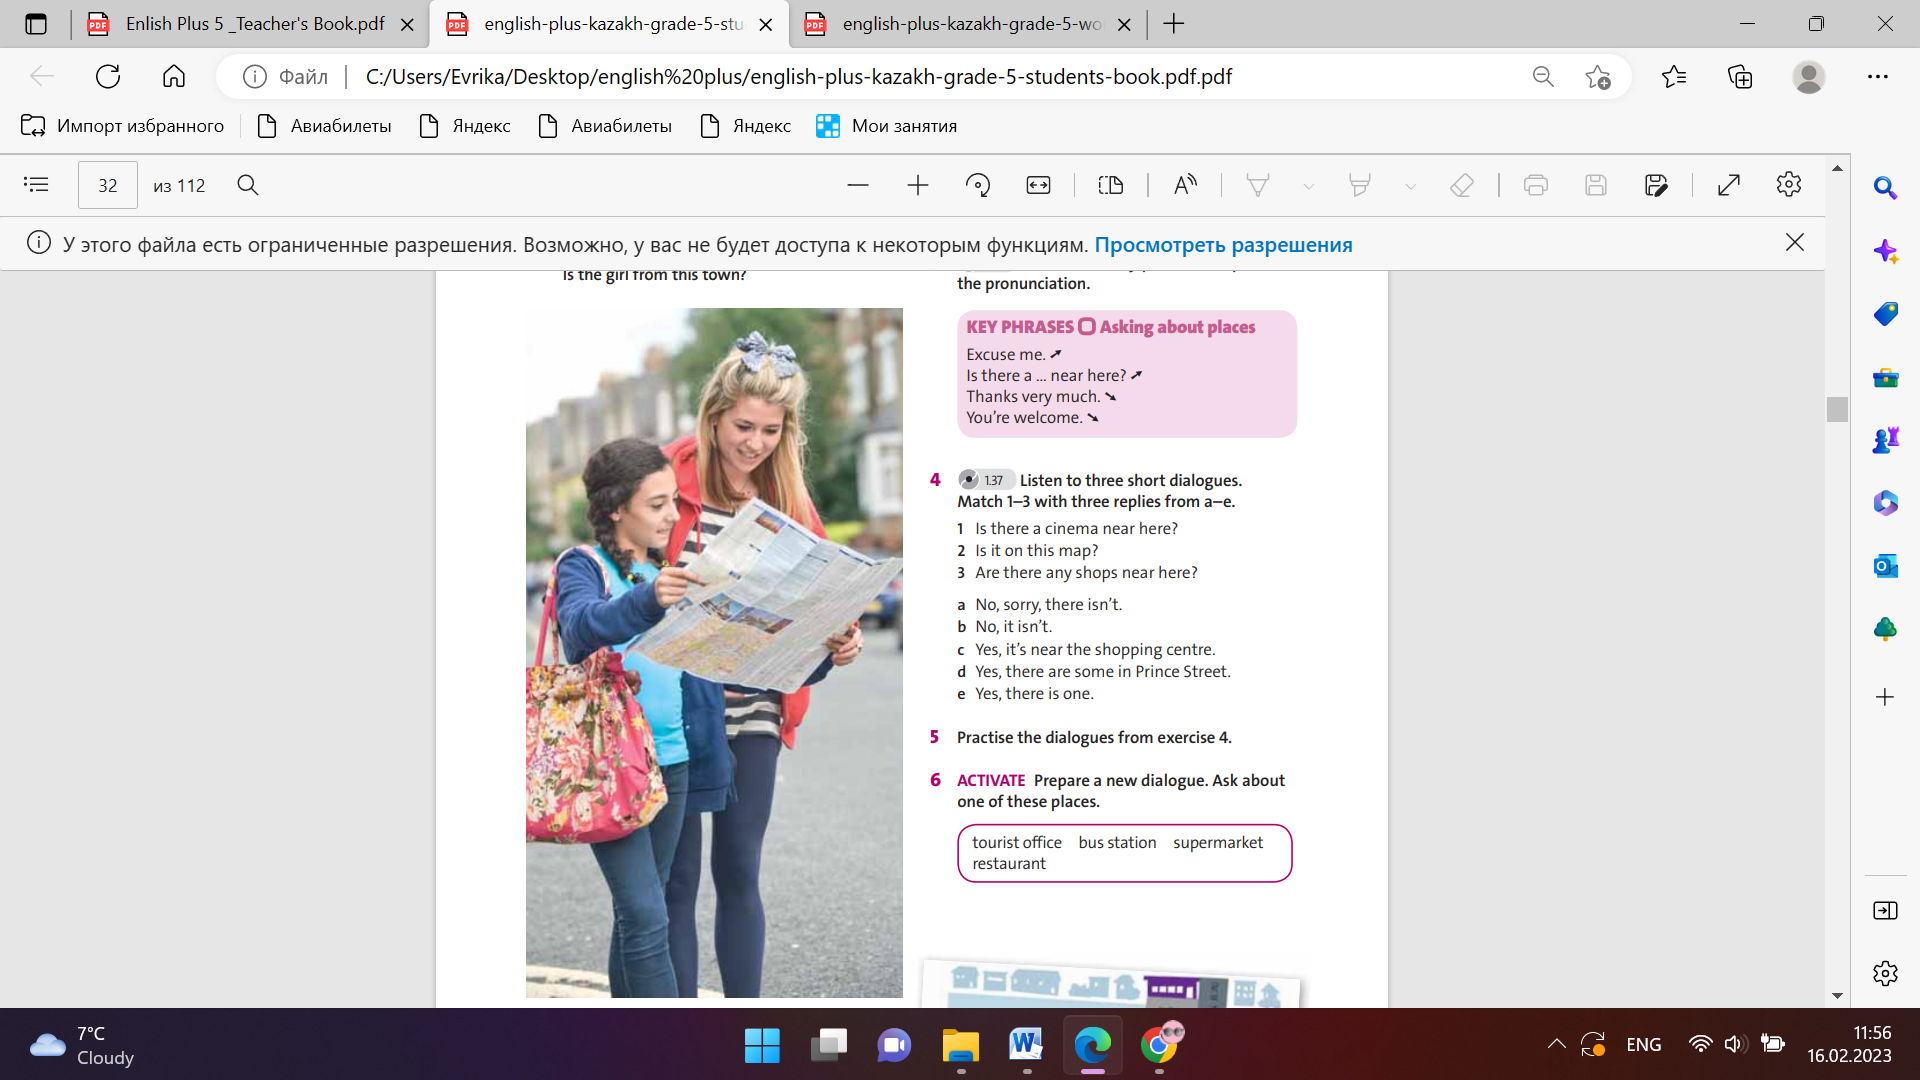Open the PDF table of contents icon
Screen dimensions: 1920x1080
pyautogui.click(x=36, y=185)
